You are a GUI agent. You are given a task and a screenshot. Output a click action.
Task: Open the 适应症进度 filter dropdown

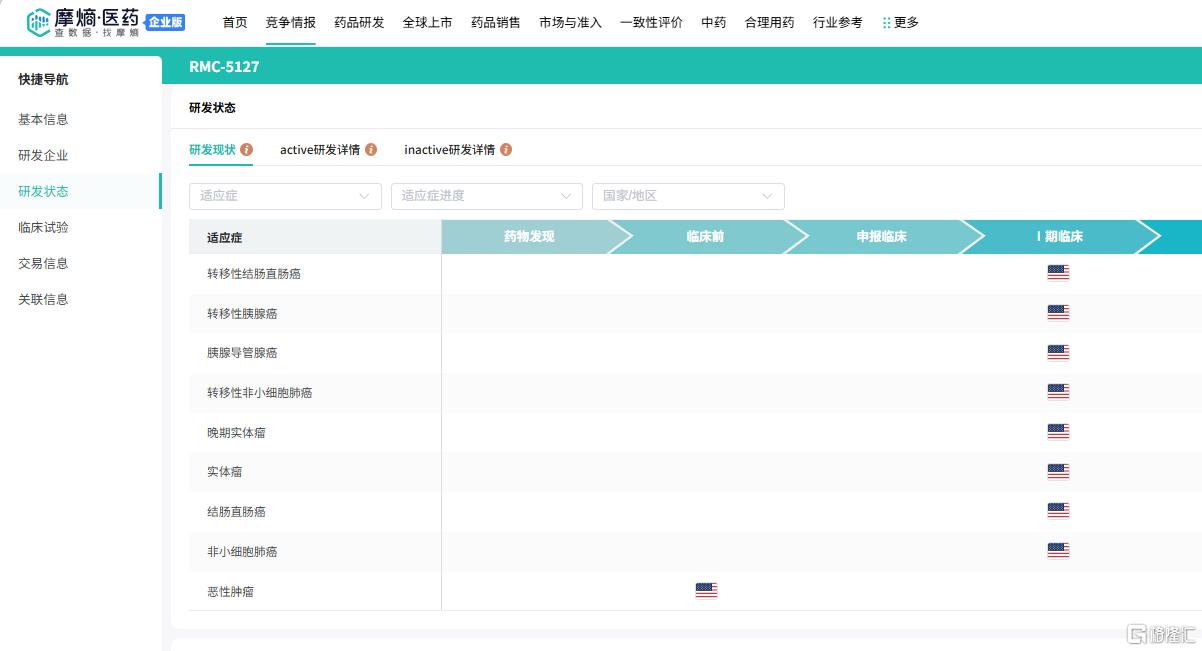point(487,196)
